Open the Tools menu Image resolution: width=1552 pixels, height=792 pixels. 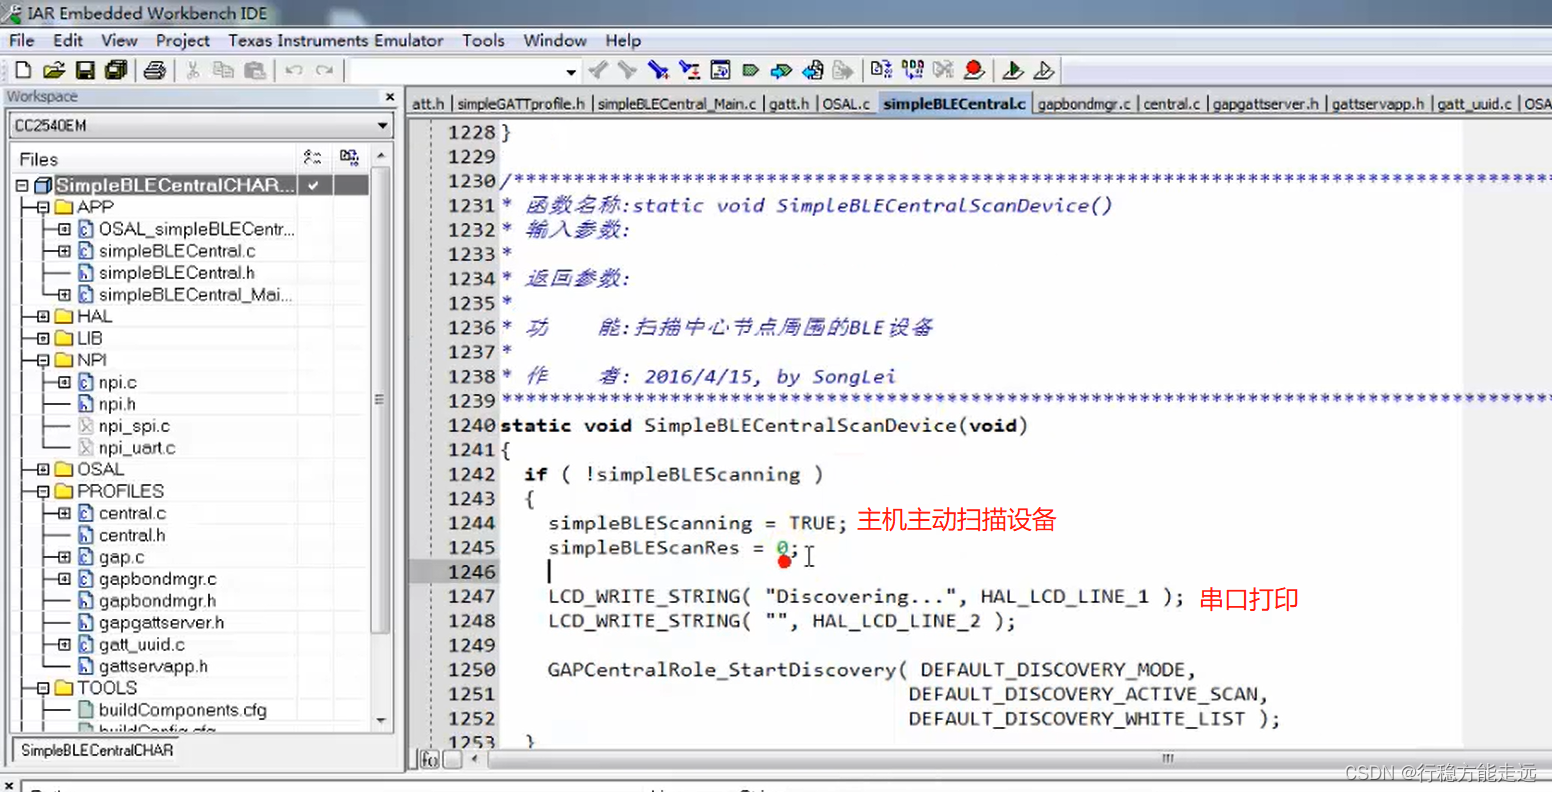[x=483, y=40]
